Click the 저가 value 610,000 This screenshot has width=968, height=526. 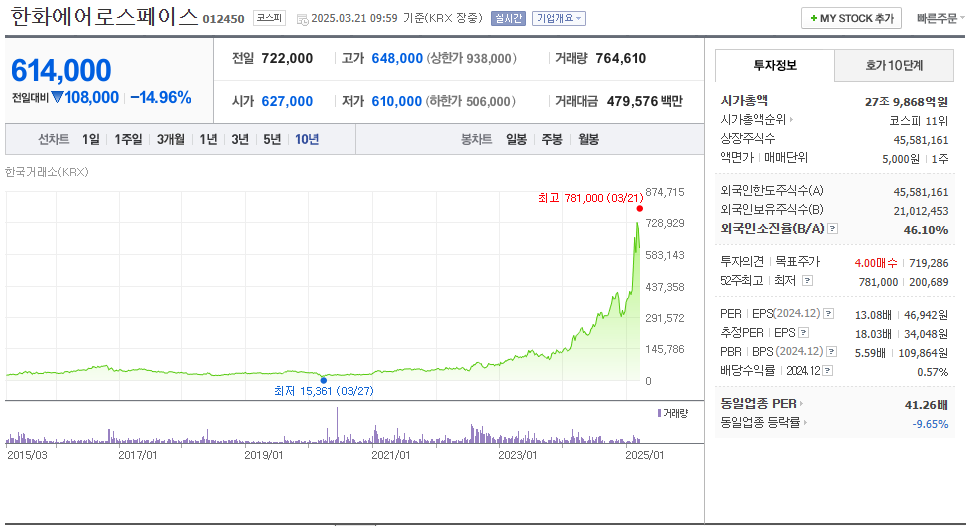click(396, 101)
